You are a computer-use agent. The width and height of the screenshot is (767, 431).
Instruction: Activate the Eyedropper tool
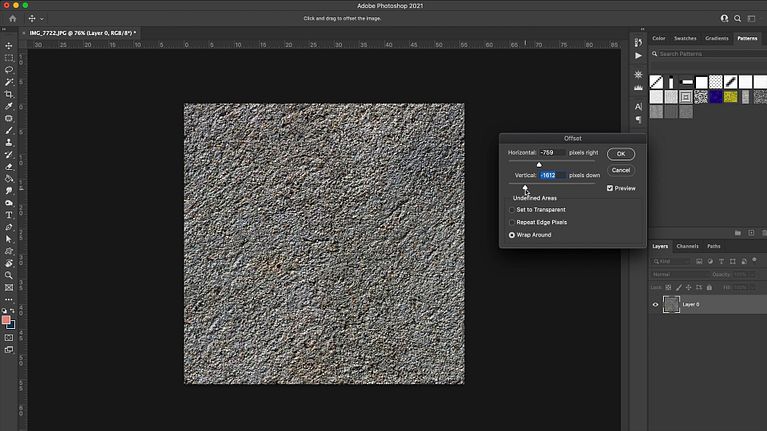9,106
